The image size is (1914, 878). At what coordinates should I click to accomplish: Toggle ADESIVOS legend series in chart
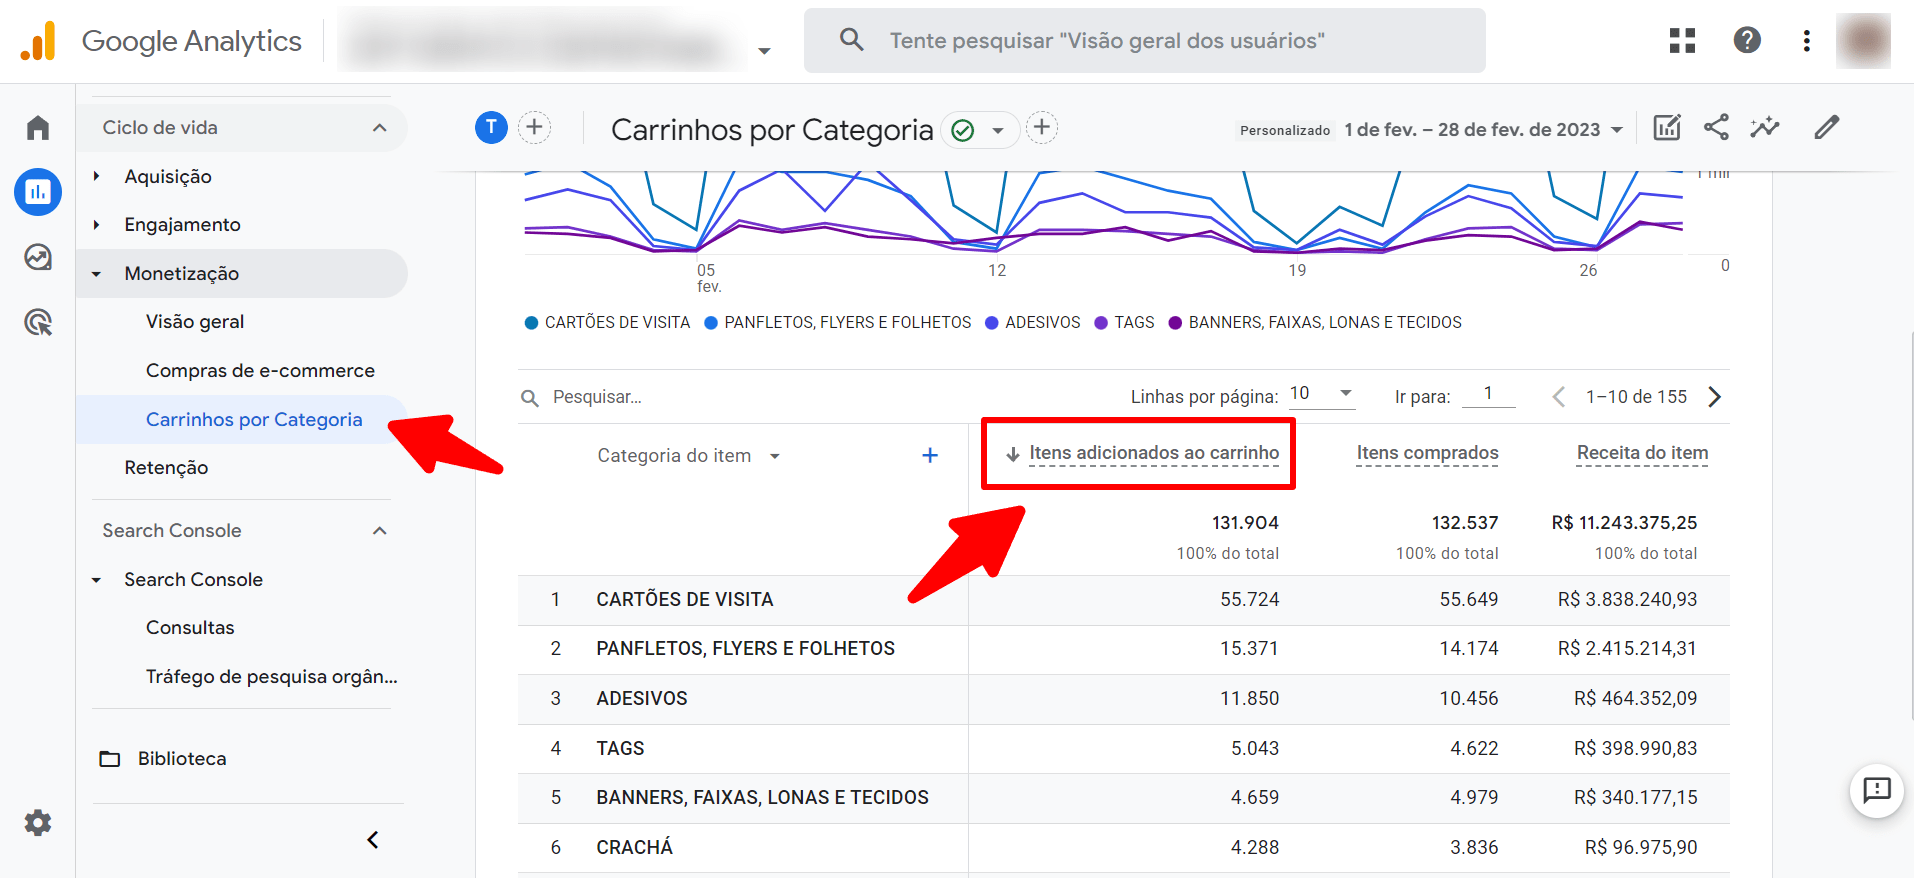click(1033, 323)
